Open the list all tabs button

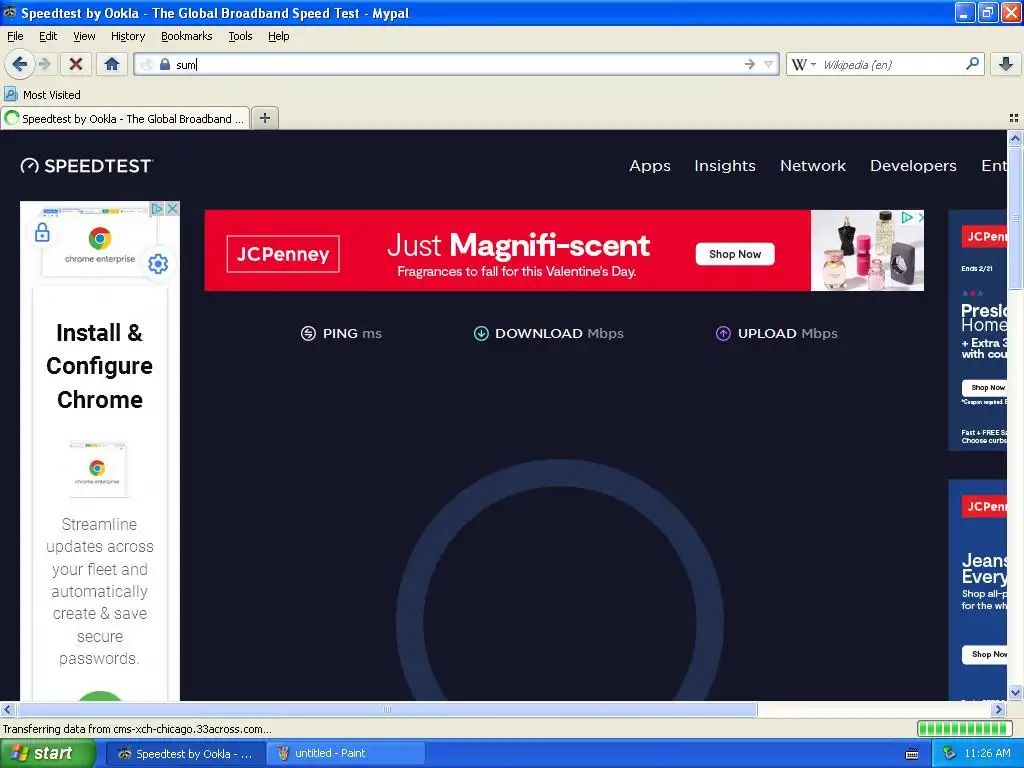(1014, 118)
